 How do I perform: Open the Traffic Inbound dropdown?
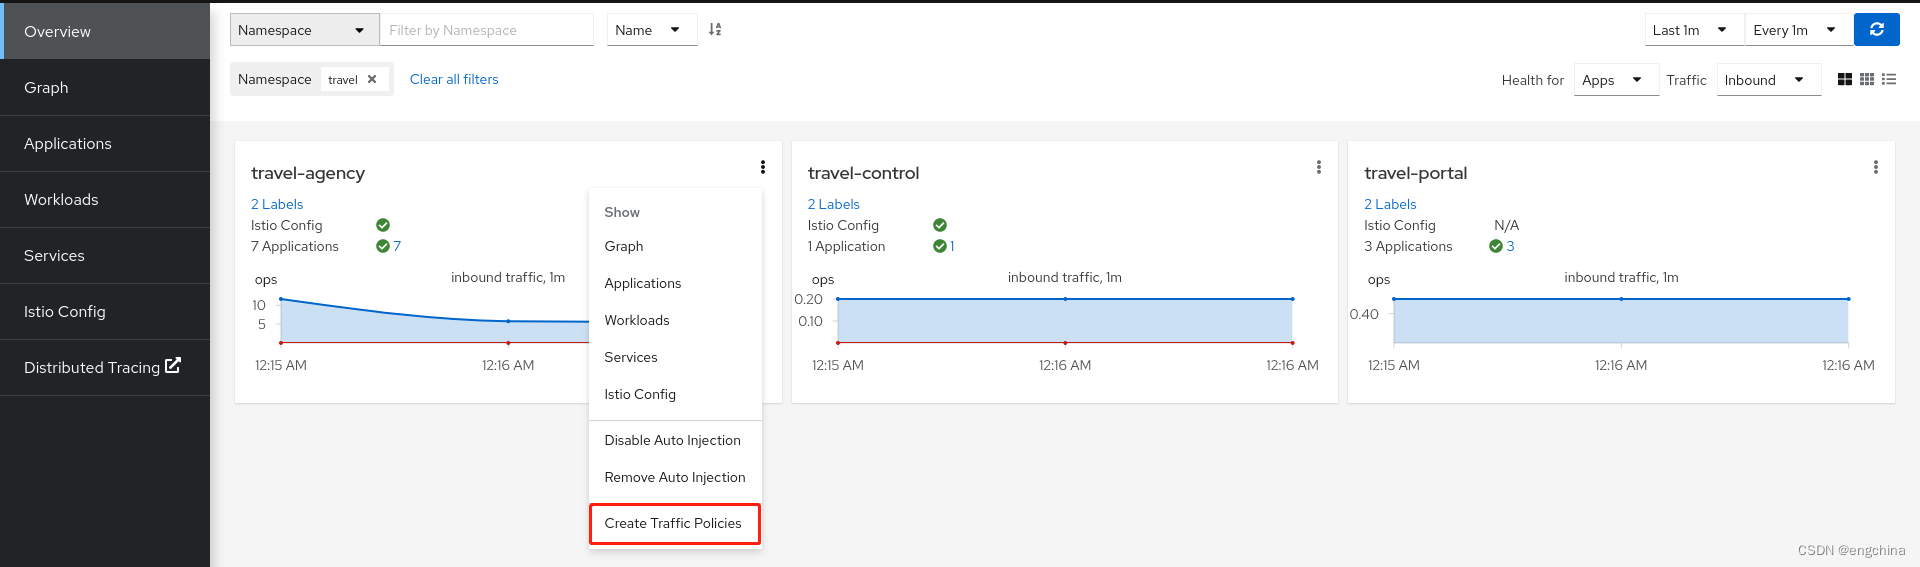coord(1769,80)
